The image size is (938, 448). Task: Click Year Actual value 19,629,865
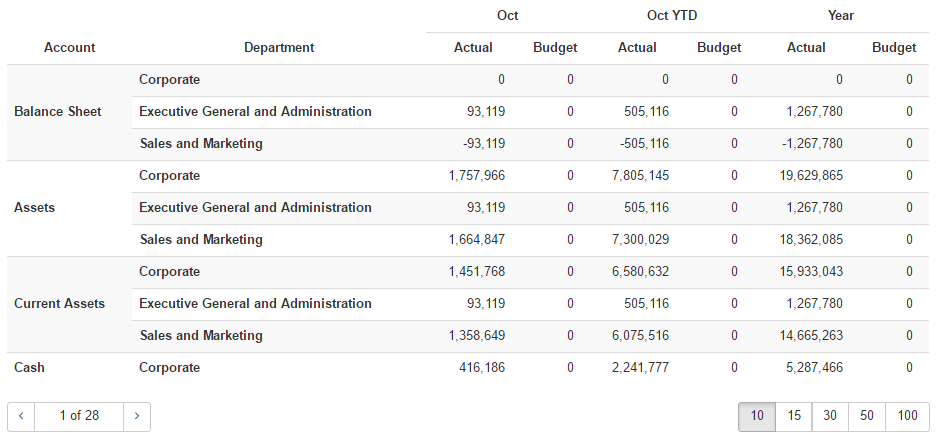pos(811,176)
